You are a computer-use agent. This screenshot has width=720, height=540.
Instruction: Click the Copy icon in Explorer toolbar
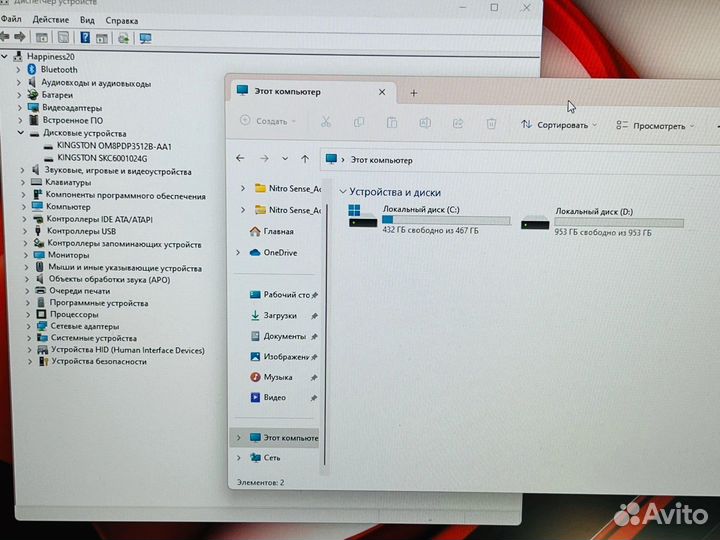359,122
